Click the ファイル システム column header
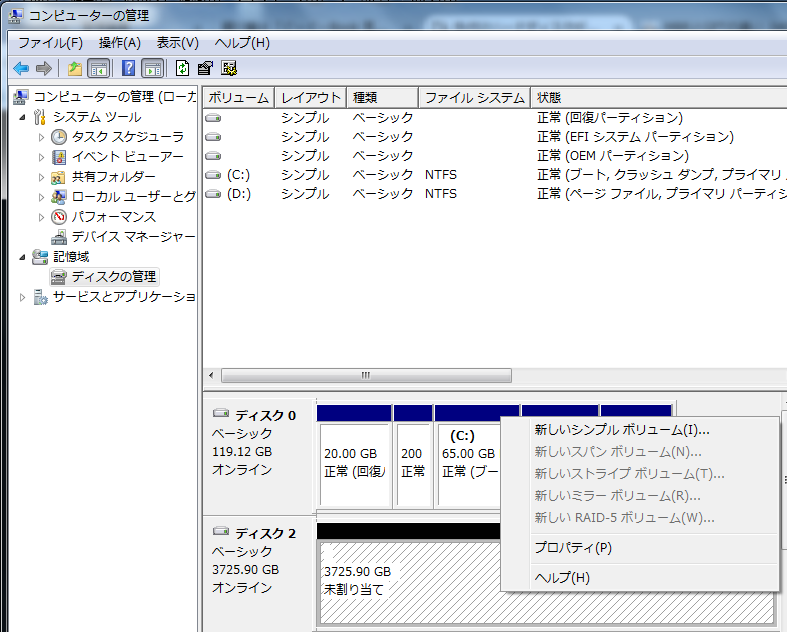The image size is (787, 632). click(474, 97)
